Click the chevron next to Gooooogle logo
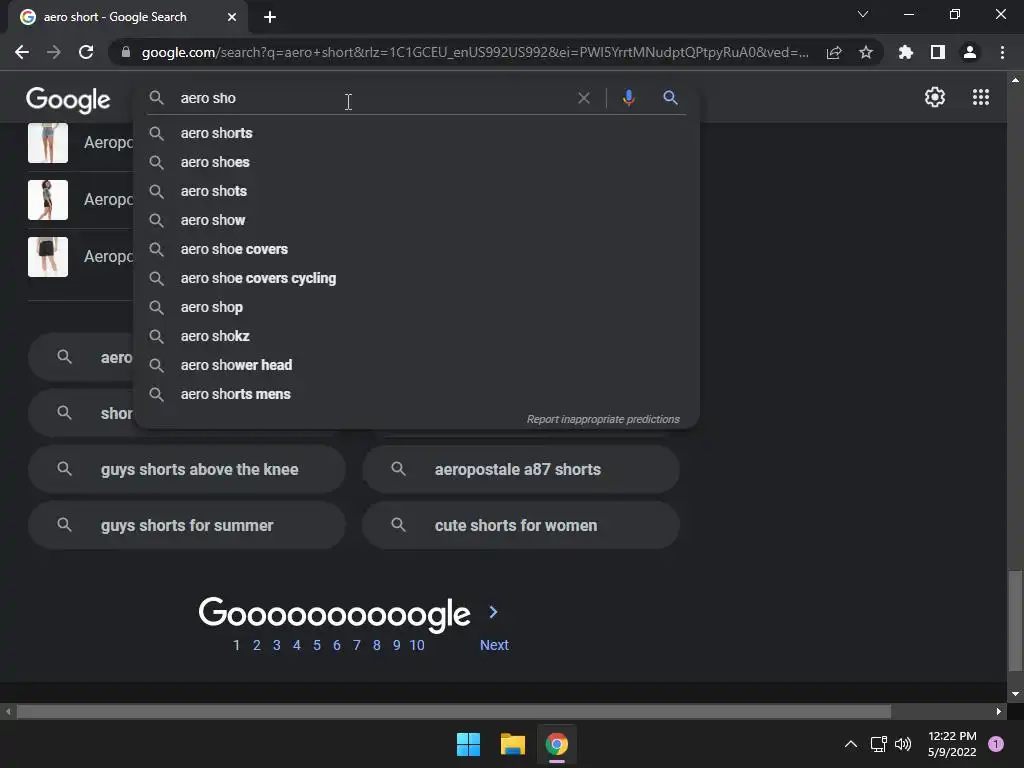This screenshot has height=768, width=1024. pyautogui.click(x=494, y=612)
